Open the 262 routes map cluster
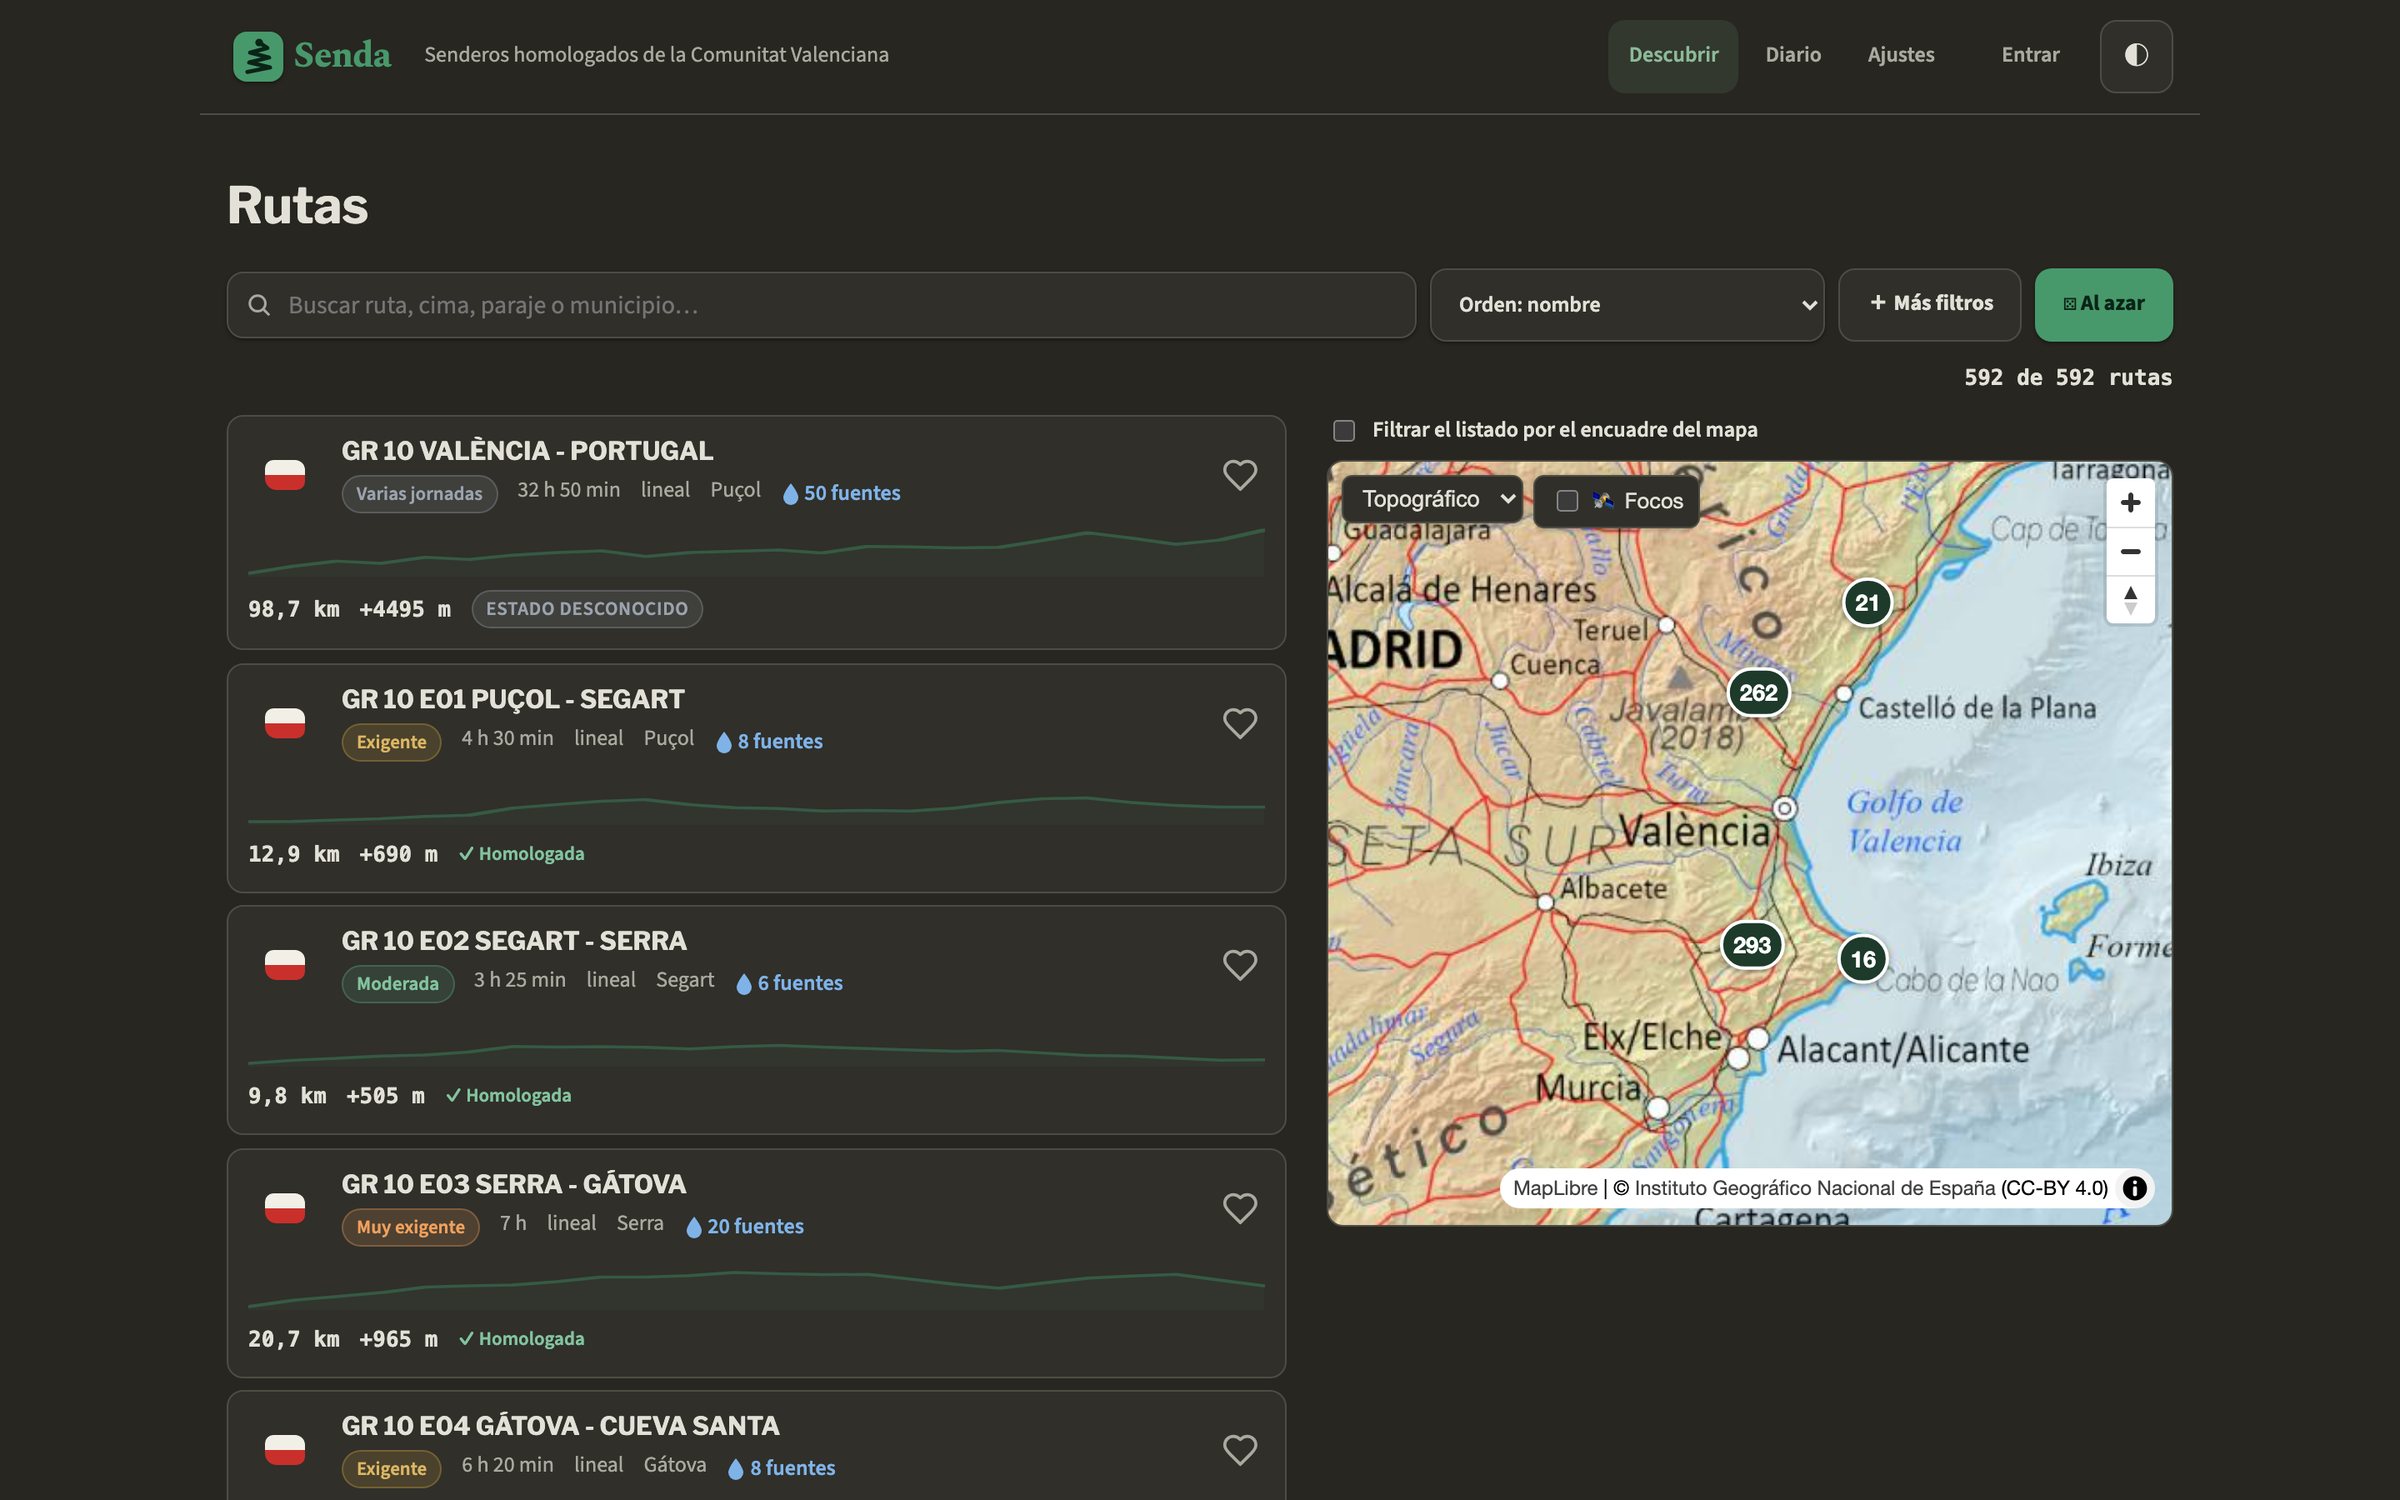The width and height of the screenshot is (2400, 1500). pyautogui.click(x=1757, y=692)
